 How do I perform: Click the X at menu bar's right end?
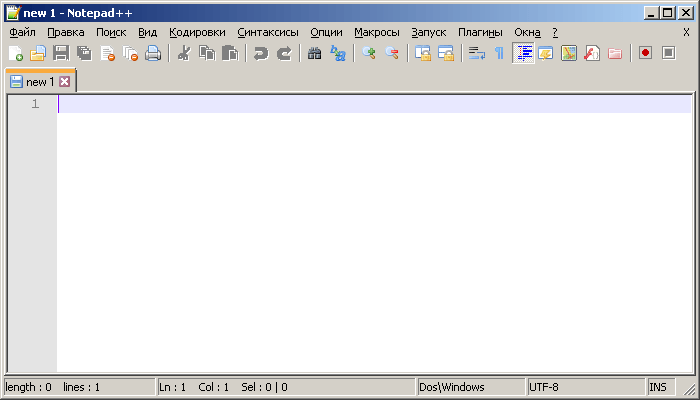click(x=686, y=32)
